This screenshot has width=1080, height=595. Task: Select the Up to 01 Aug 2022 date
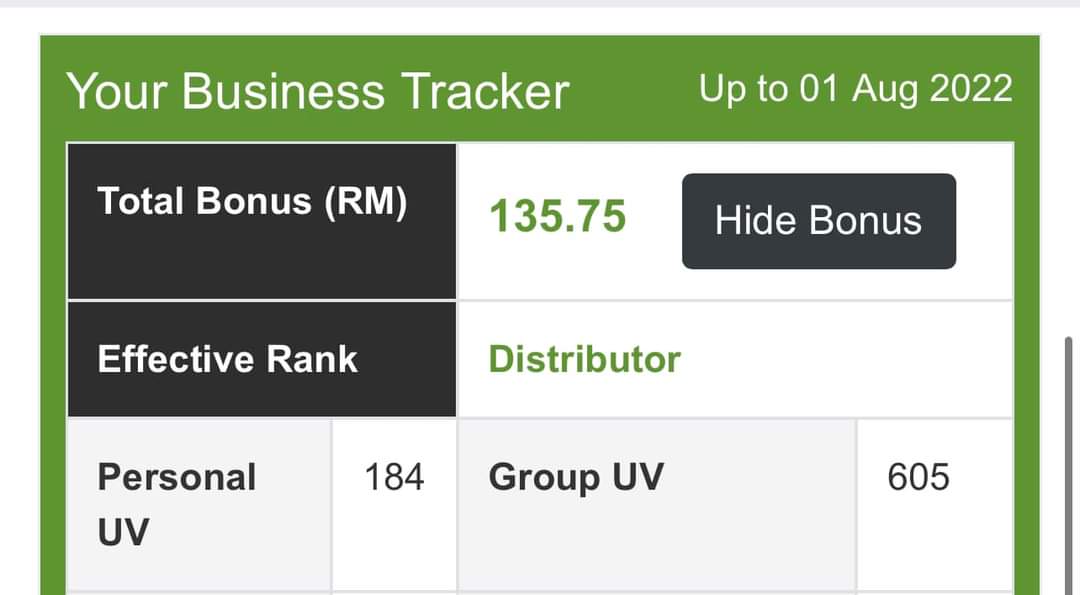click(855, 89)
